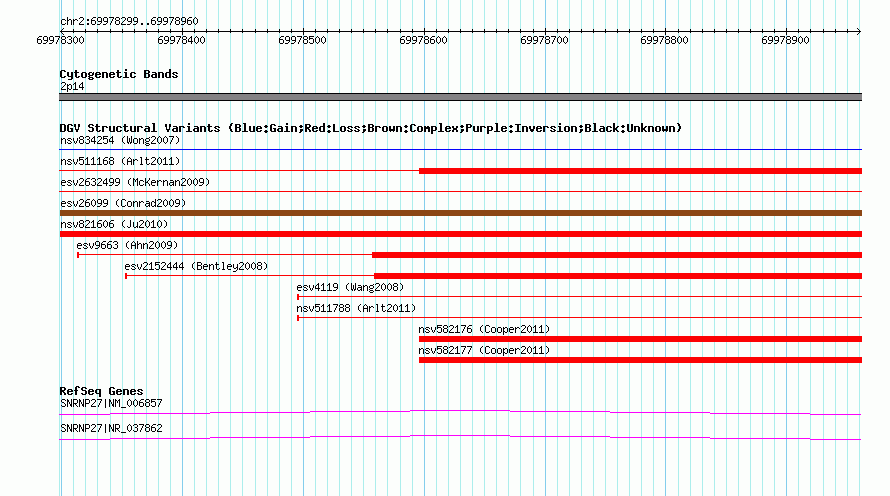
Task: Click ruler position 69978500
Action: [x=302, y=40]
